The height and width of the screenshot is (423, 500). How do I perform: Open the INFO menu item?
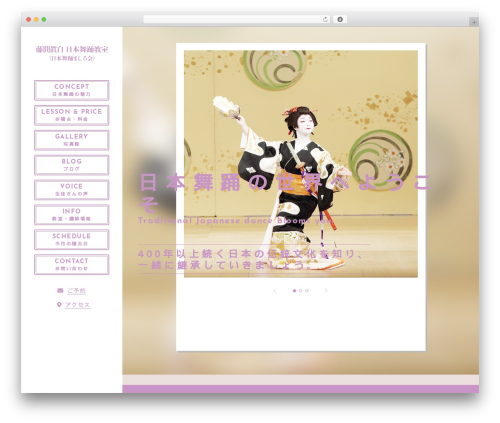pyautogui.click(x=71, y=215)
